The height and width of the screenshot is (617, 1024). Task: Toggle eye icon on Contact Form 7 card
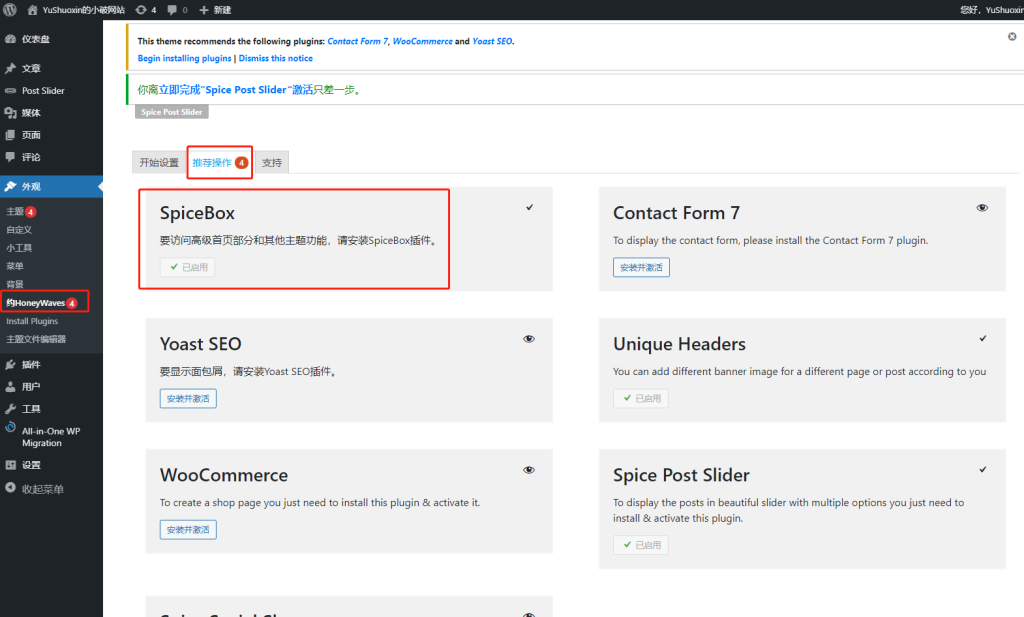[x=982, y=208]
